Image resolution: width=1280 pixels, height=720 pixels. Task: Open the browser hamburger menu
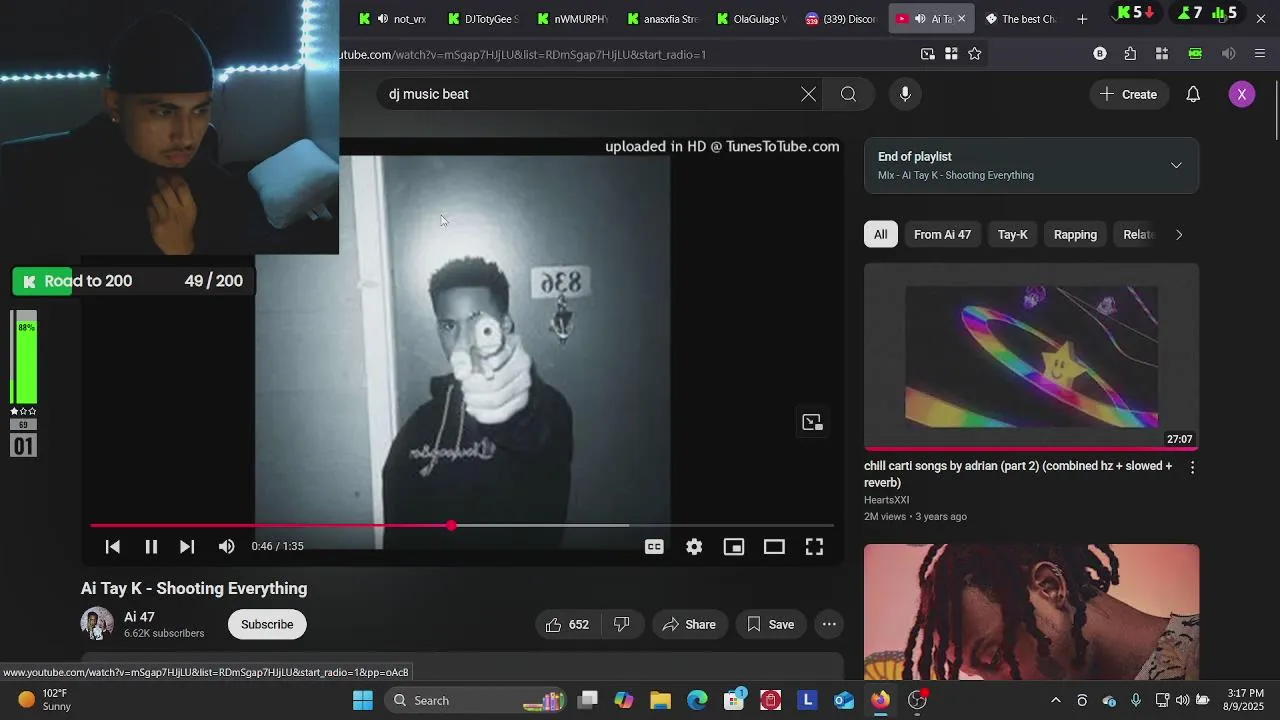(x=1260, y=54)
